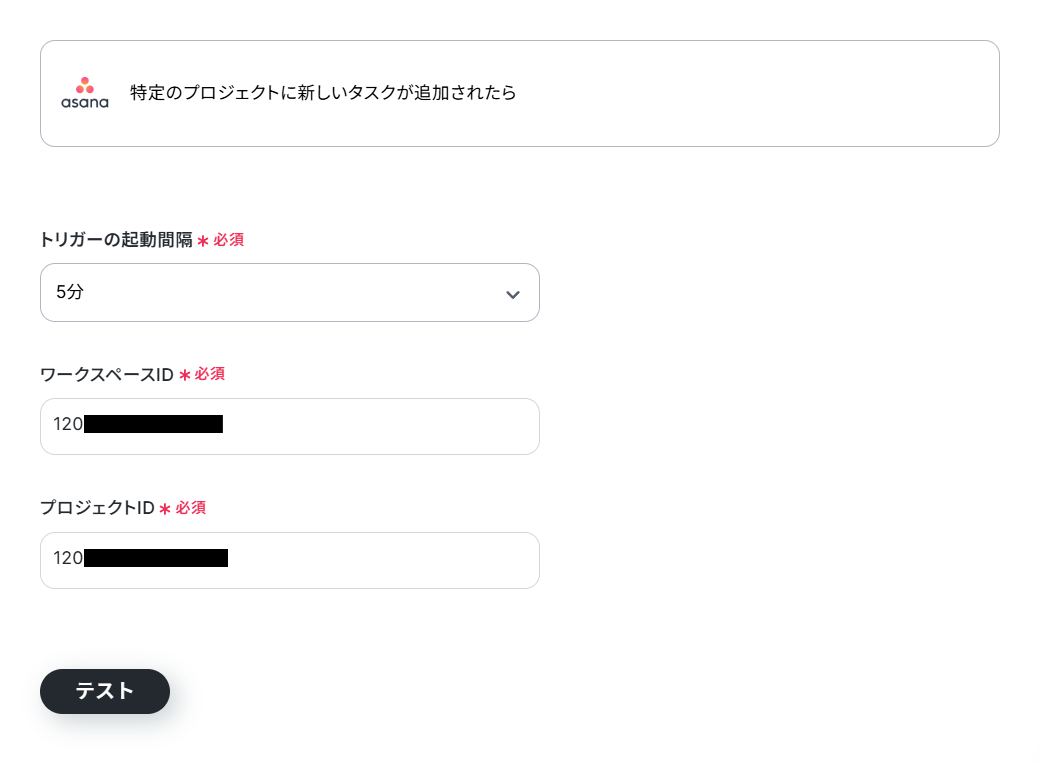Viewport: 1040px width, 762px height.
Task: Click the blacked-out portion of プロジェクトID value
Action: click(156, 558)
